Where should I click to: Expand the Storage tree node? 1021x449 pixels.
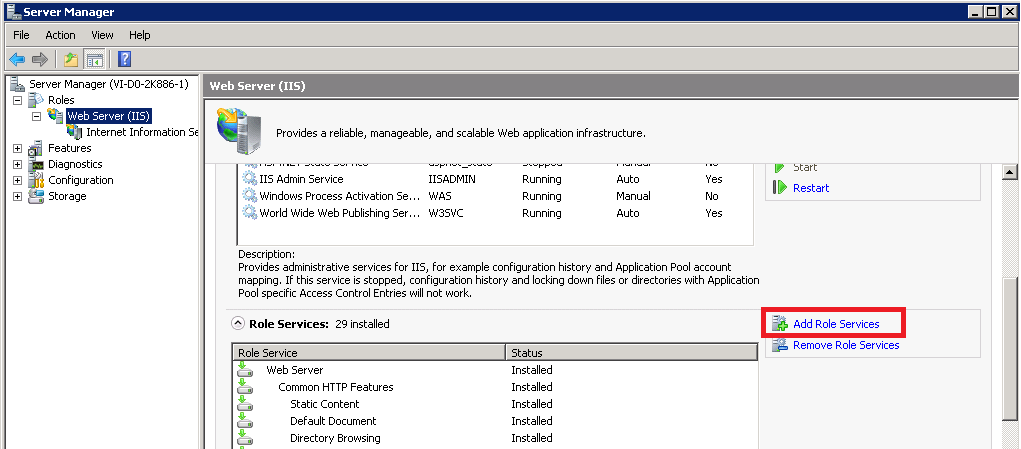pos(18,197)
